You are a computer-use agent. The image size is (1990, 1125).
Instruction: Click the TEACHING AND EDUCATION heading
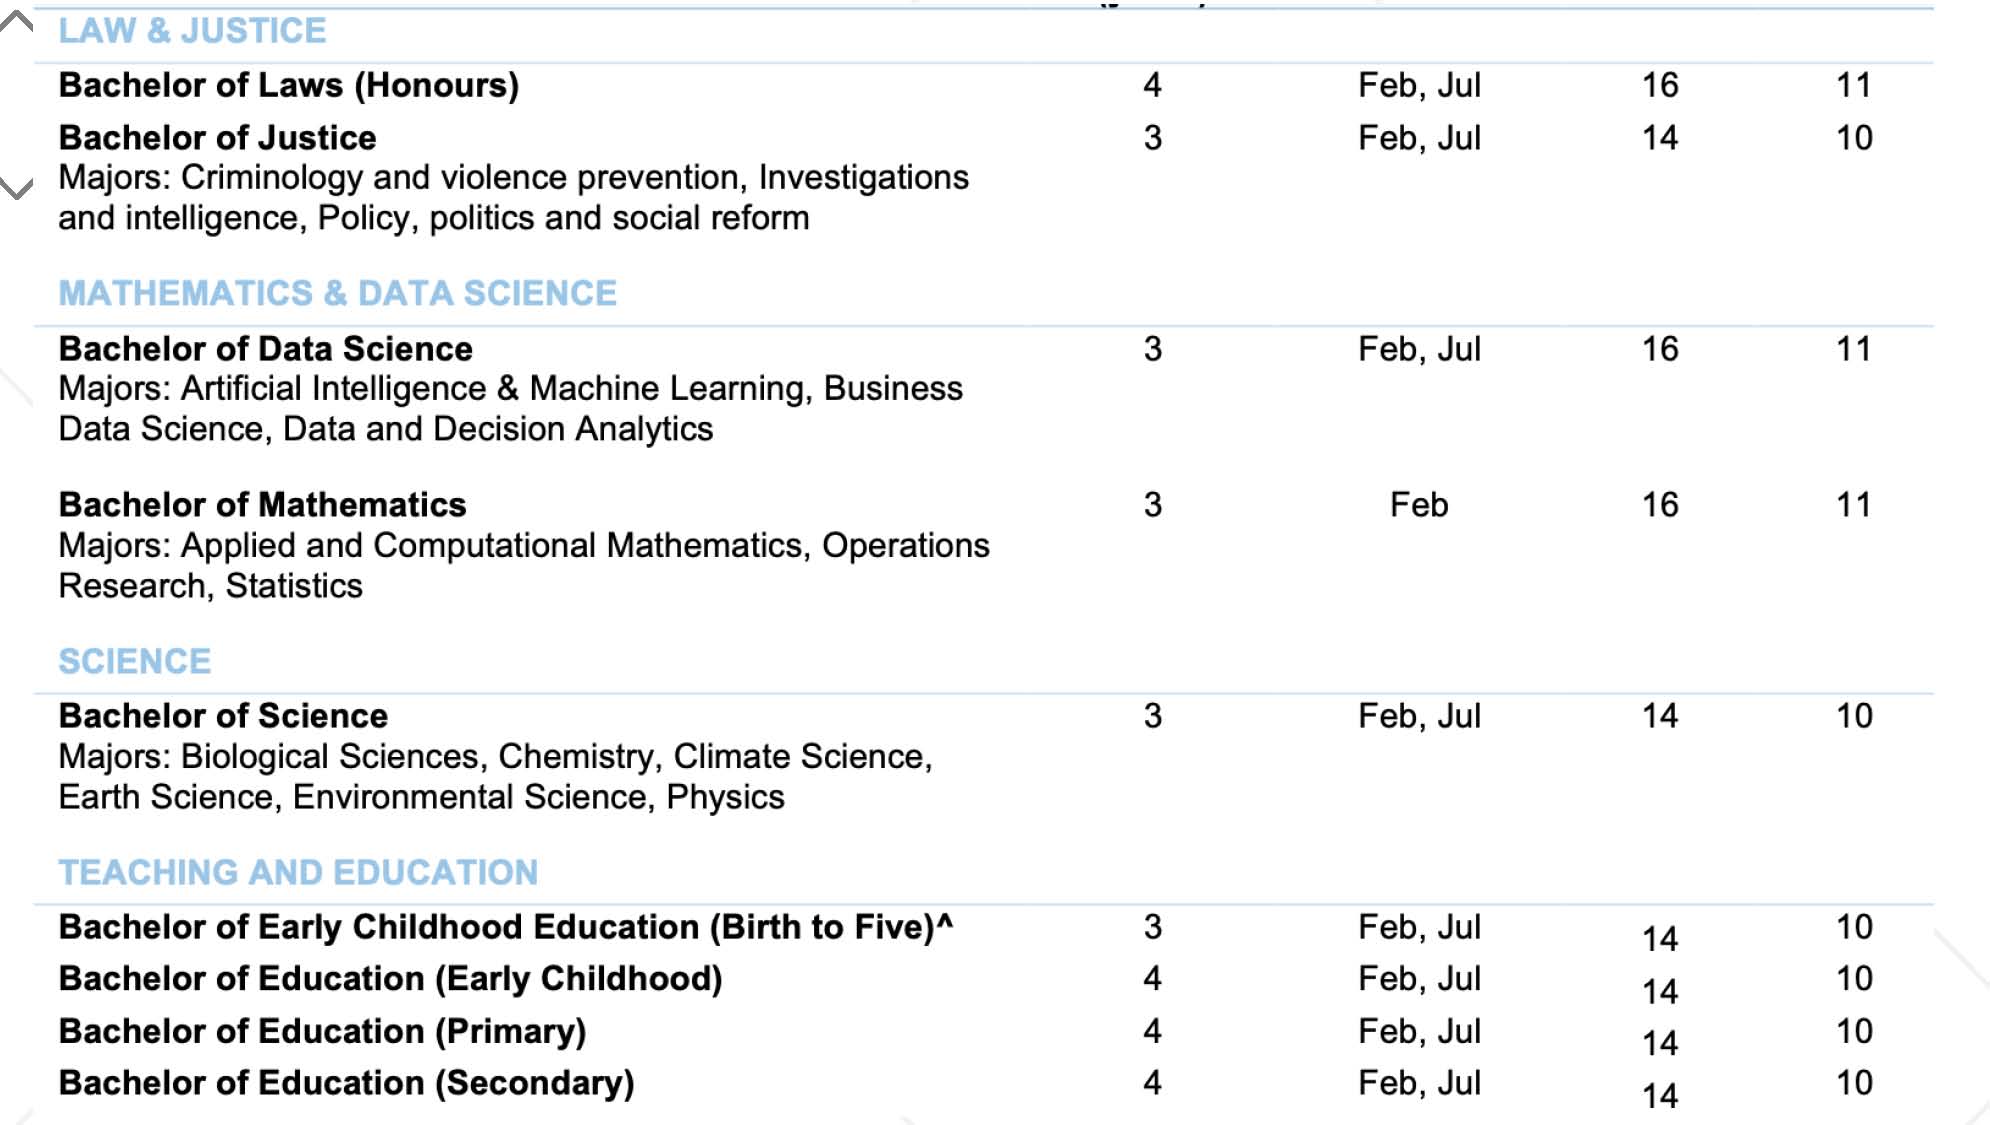pyautogui.click(x=298, y=872)
